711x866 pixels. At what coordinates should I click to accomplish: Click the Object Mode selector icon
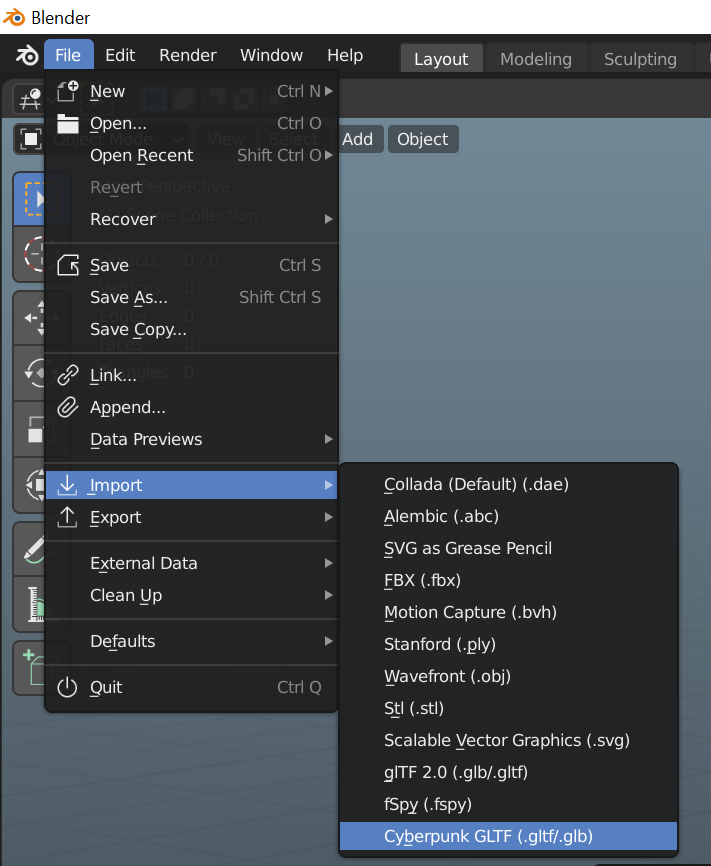[30, 139]
